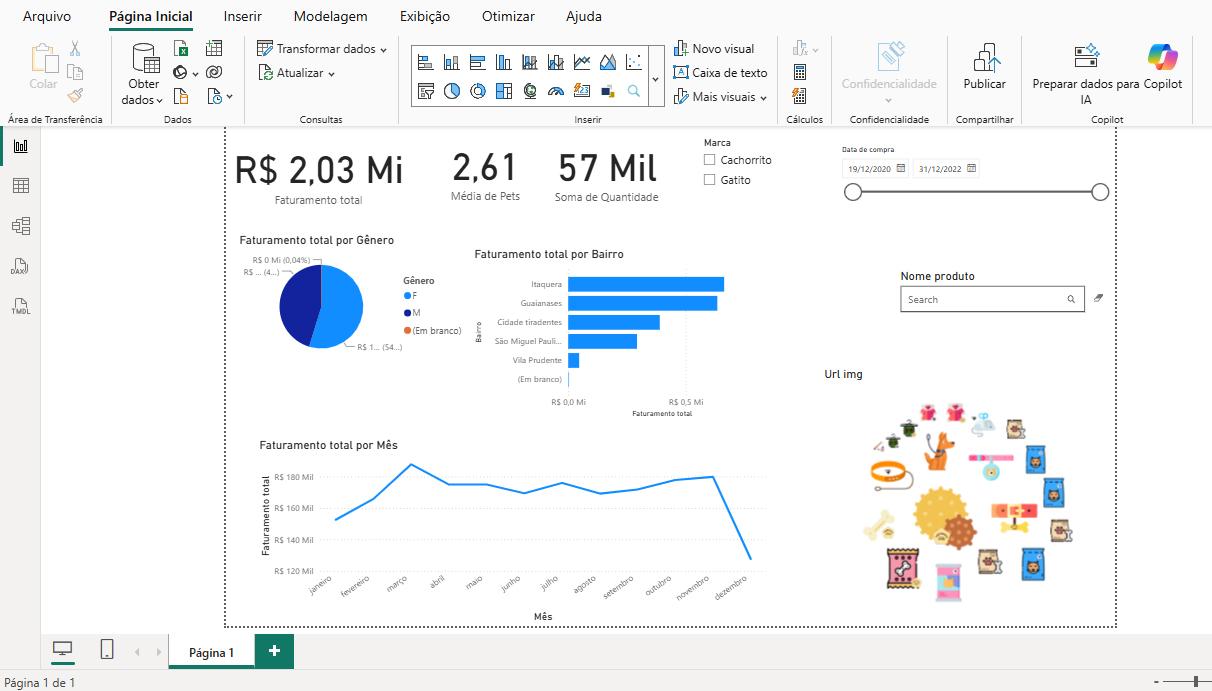Open the DAX query view icon
Viewport: 1212px width, 691px height.
click(x=20, y=267)
